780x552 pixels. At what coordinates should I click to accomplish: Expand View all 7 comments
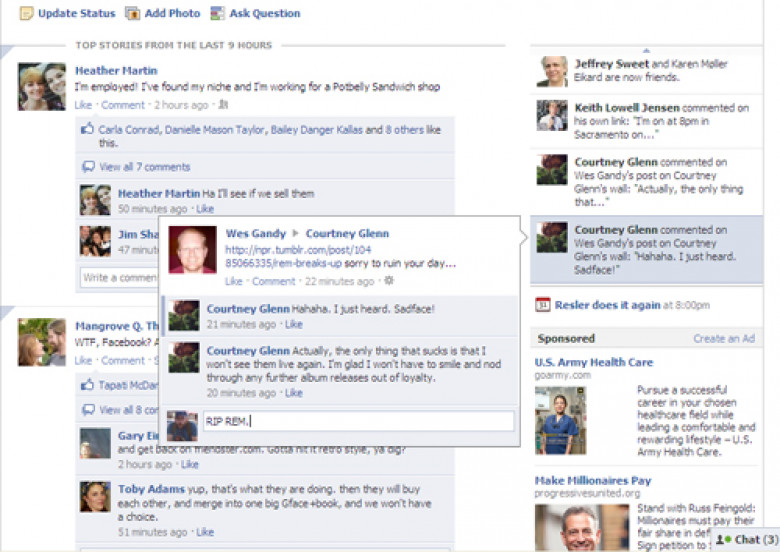point(145,167)
